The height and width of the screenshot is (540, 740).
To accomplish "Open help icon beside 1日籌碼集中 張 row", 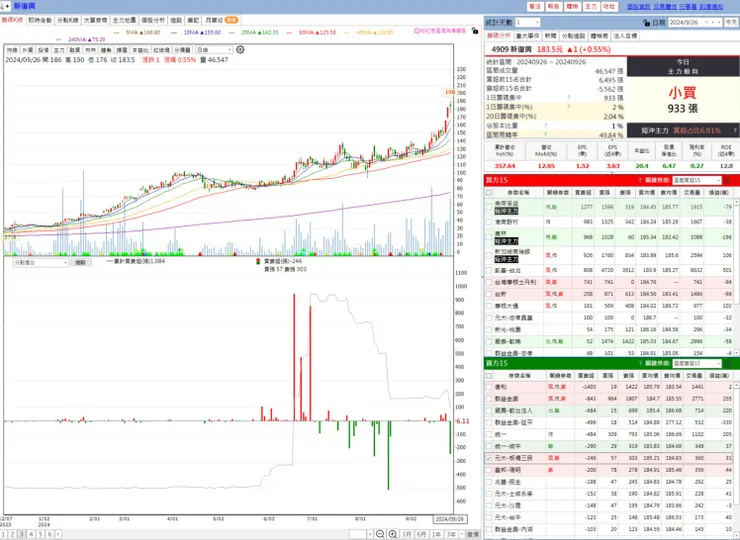I will click(568, 98).
